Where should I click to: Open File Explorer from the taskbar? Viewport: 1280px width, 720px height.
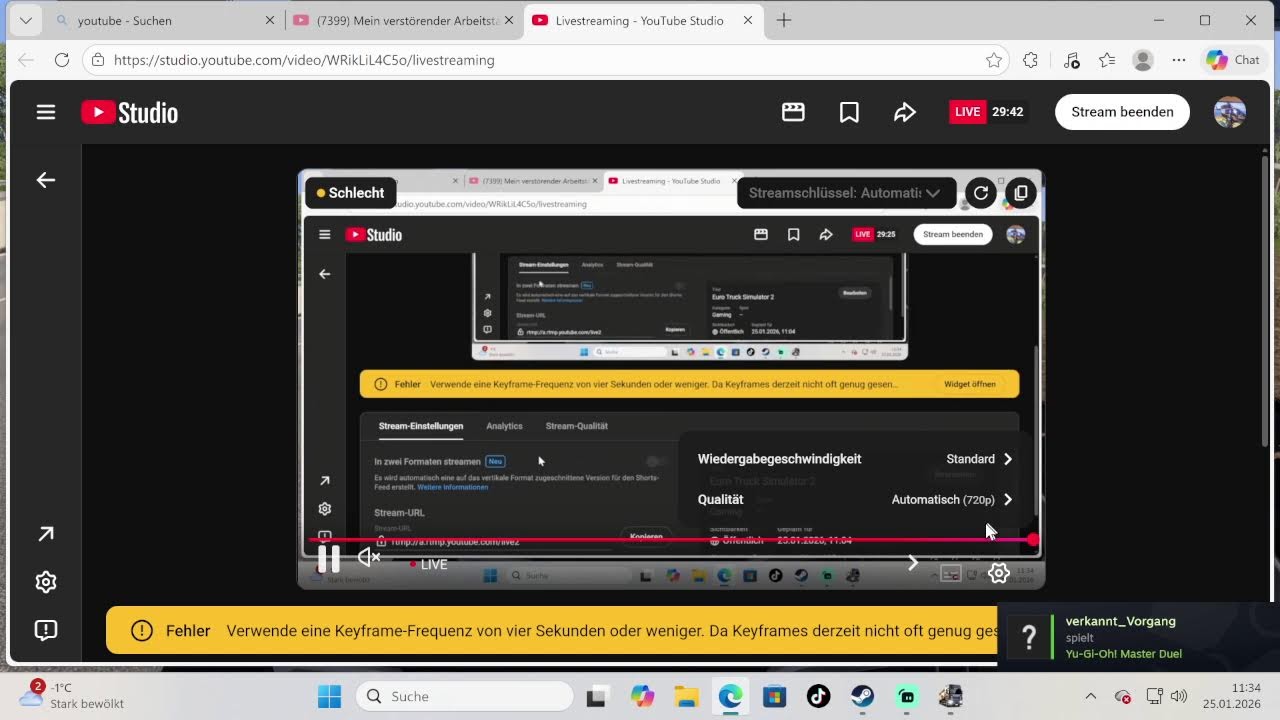point(685,696)
